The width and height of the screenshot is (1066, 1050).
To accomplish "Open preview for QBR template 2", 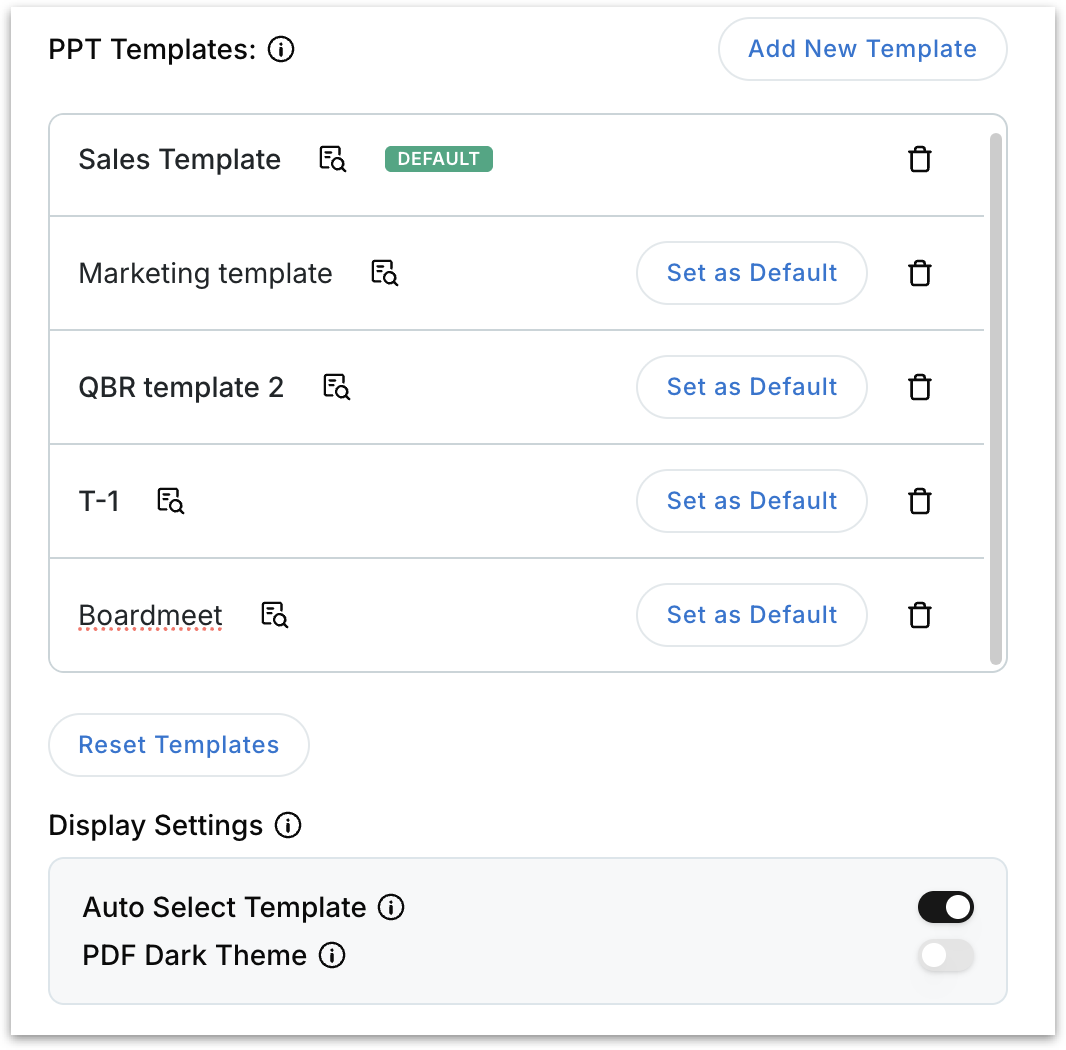I will (336, 387).
